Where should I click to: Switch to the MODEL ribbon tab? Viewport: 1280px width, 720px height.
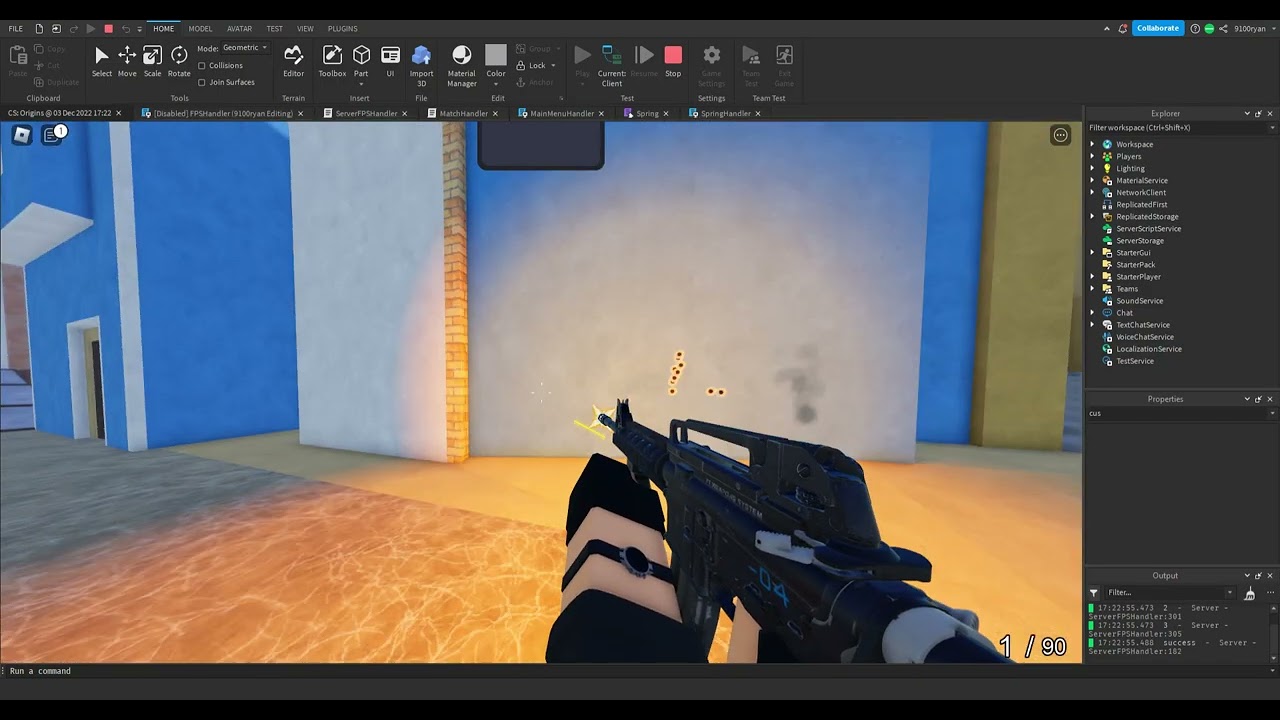point(200,28)
